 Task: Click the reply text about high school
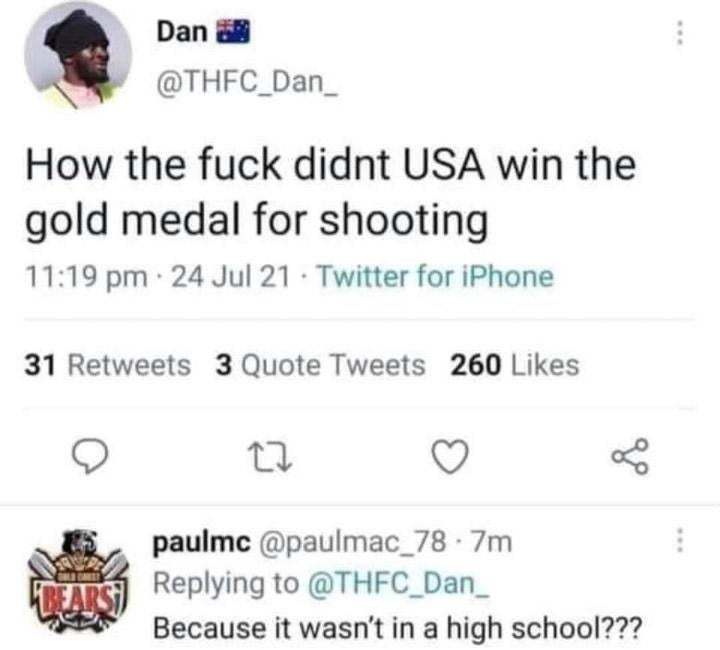[397, 628]
